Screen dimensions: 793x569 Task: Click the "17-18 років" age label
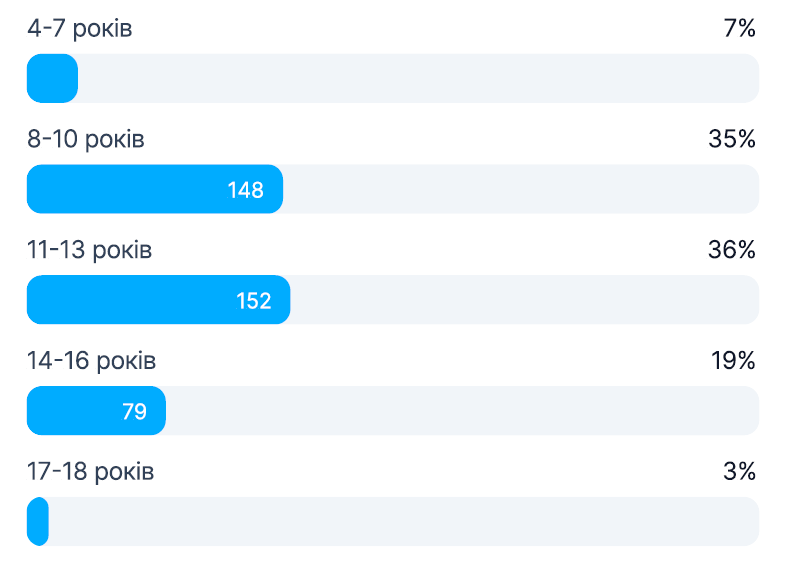90,471
